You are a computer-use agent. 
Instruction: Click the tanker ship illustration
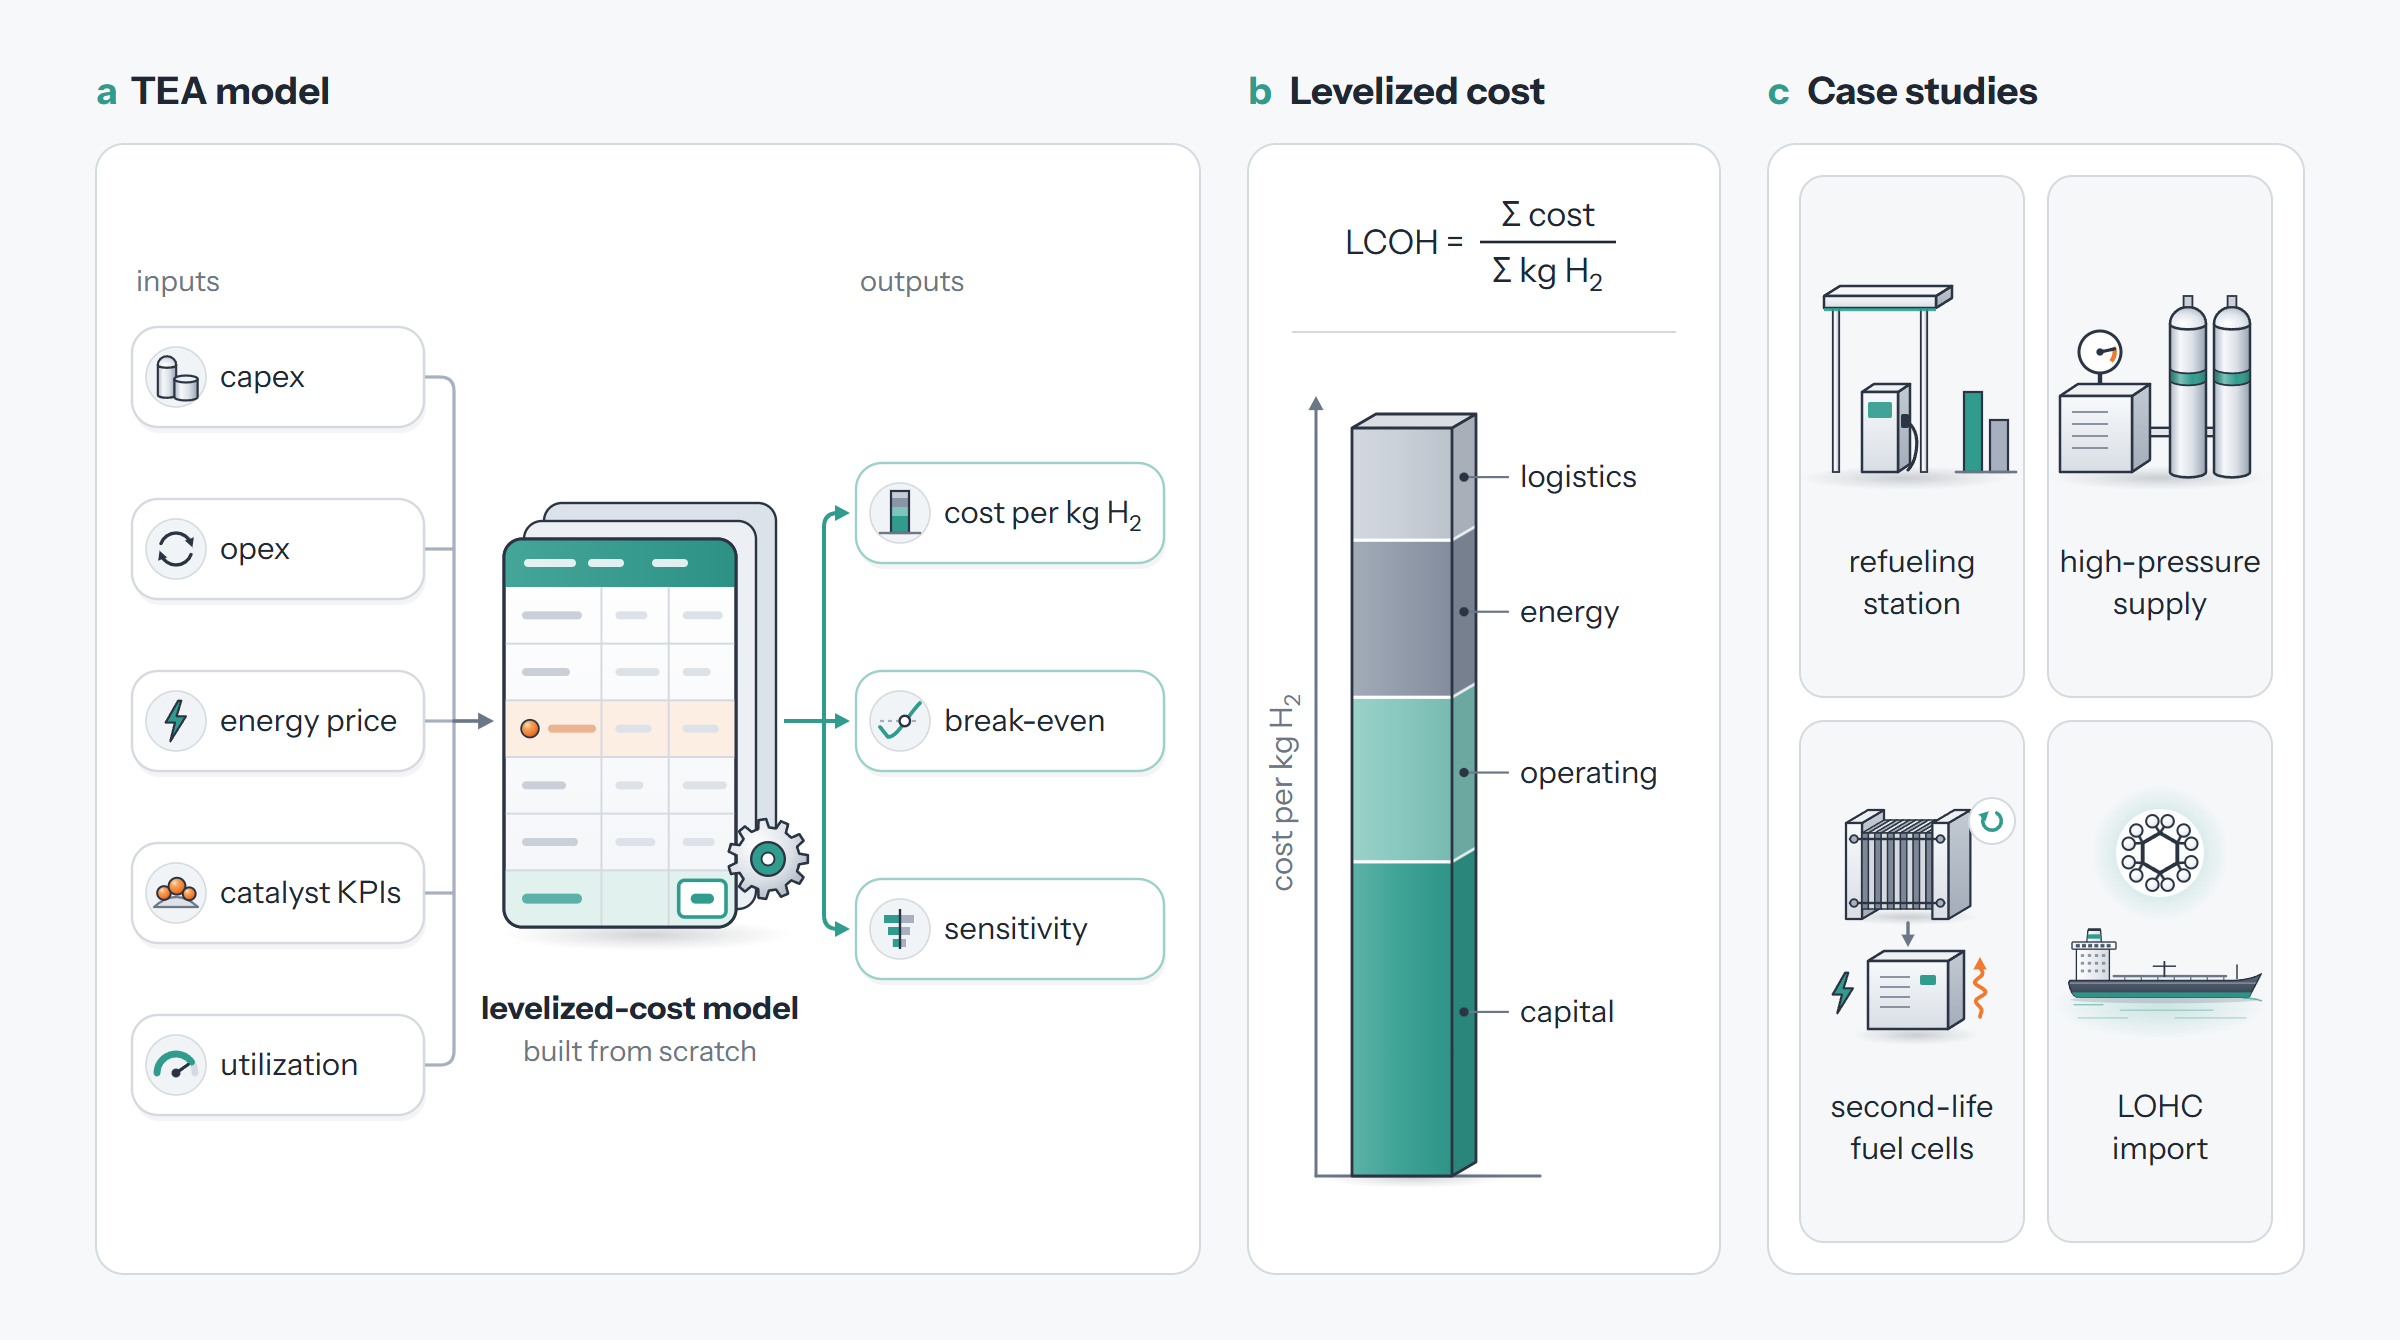pos(2163,967)
